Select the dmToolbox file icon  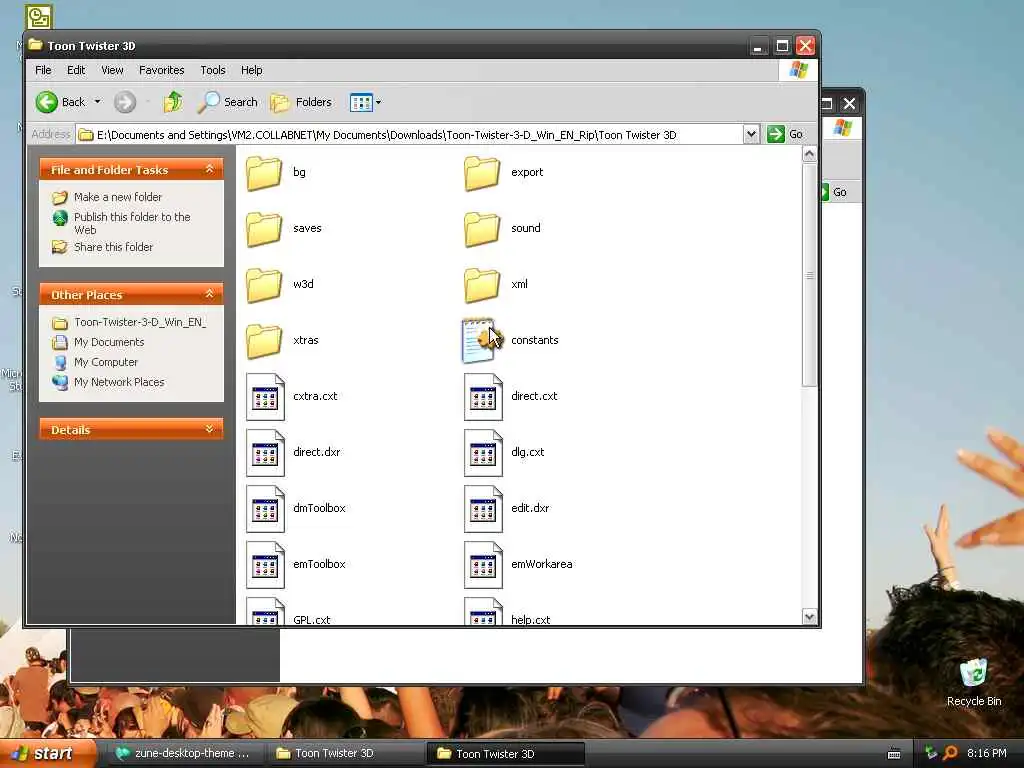point(265,509)
